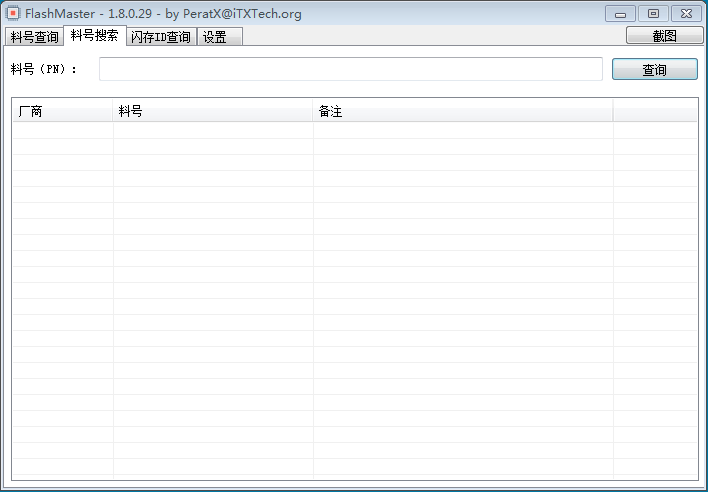Click the blank last column header

[x=655, y=112]
